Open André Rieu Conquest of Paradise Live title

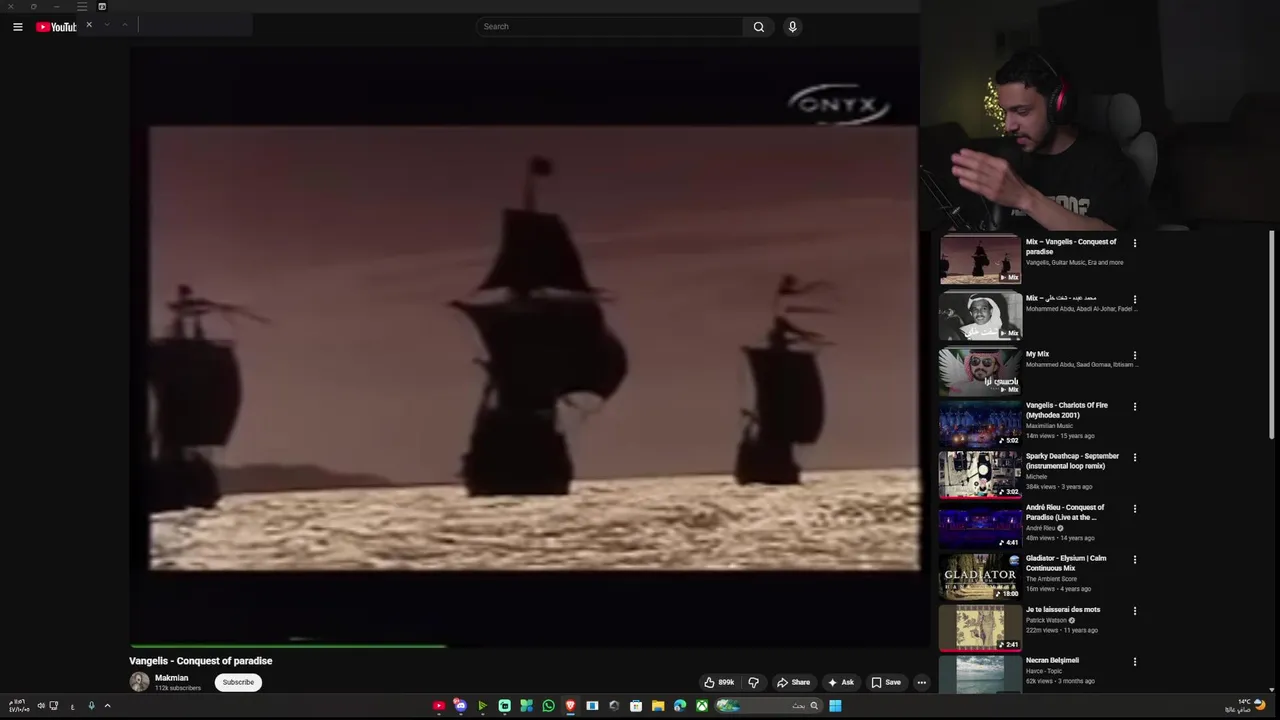[1065, 512]
